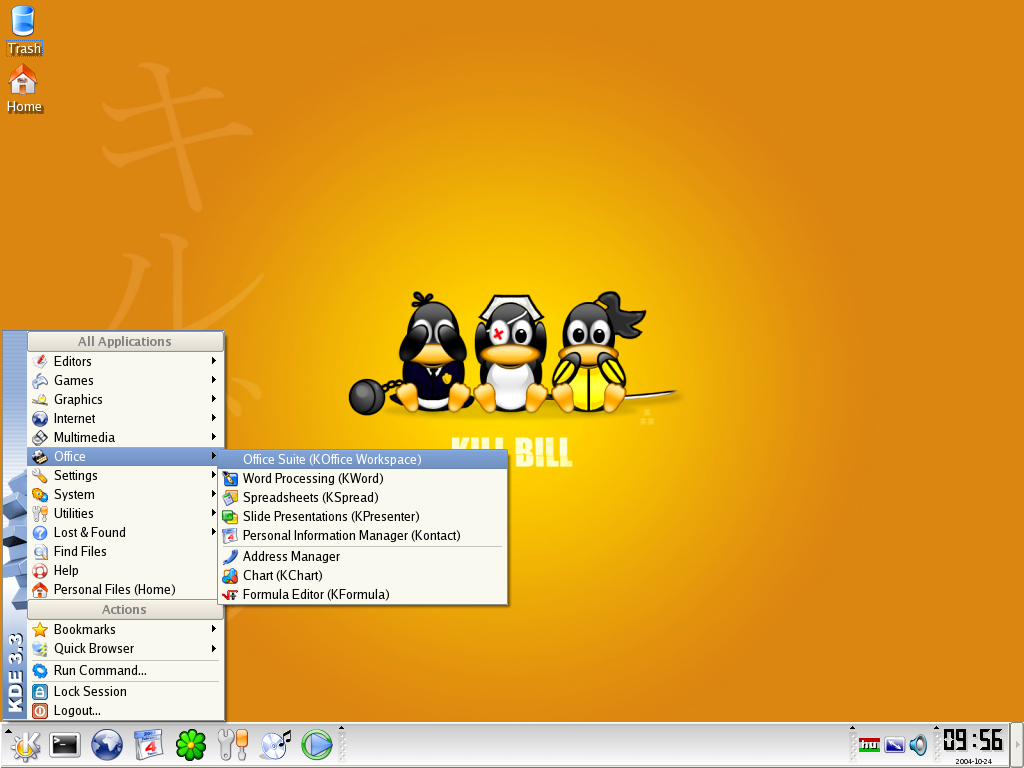Viewport: 1024px width, 768px height.
Task: Click the Lock Session padlock icon
Action: 40,692
